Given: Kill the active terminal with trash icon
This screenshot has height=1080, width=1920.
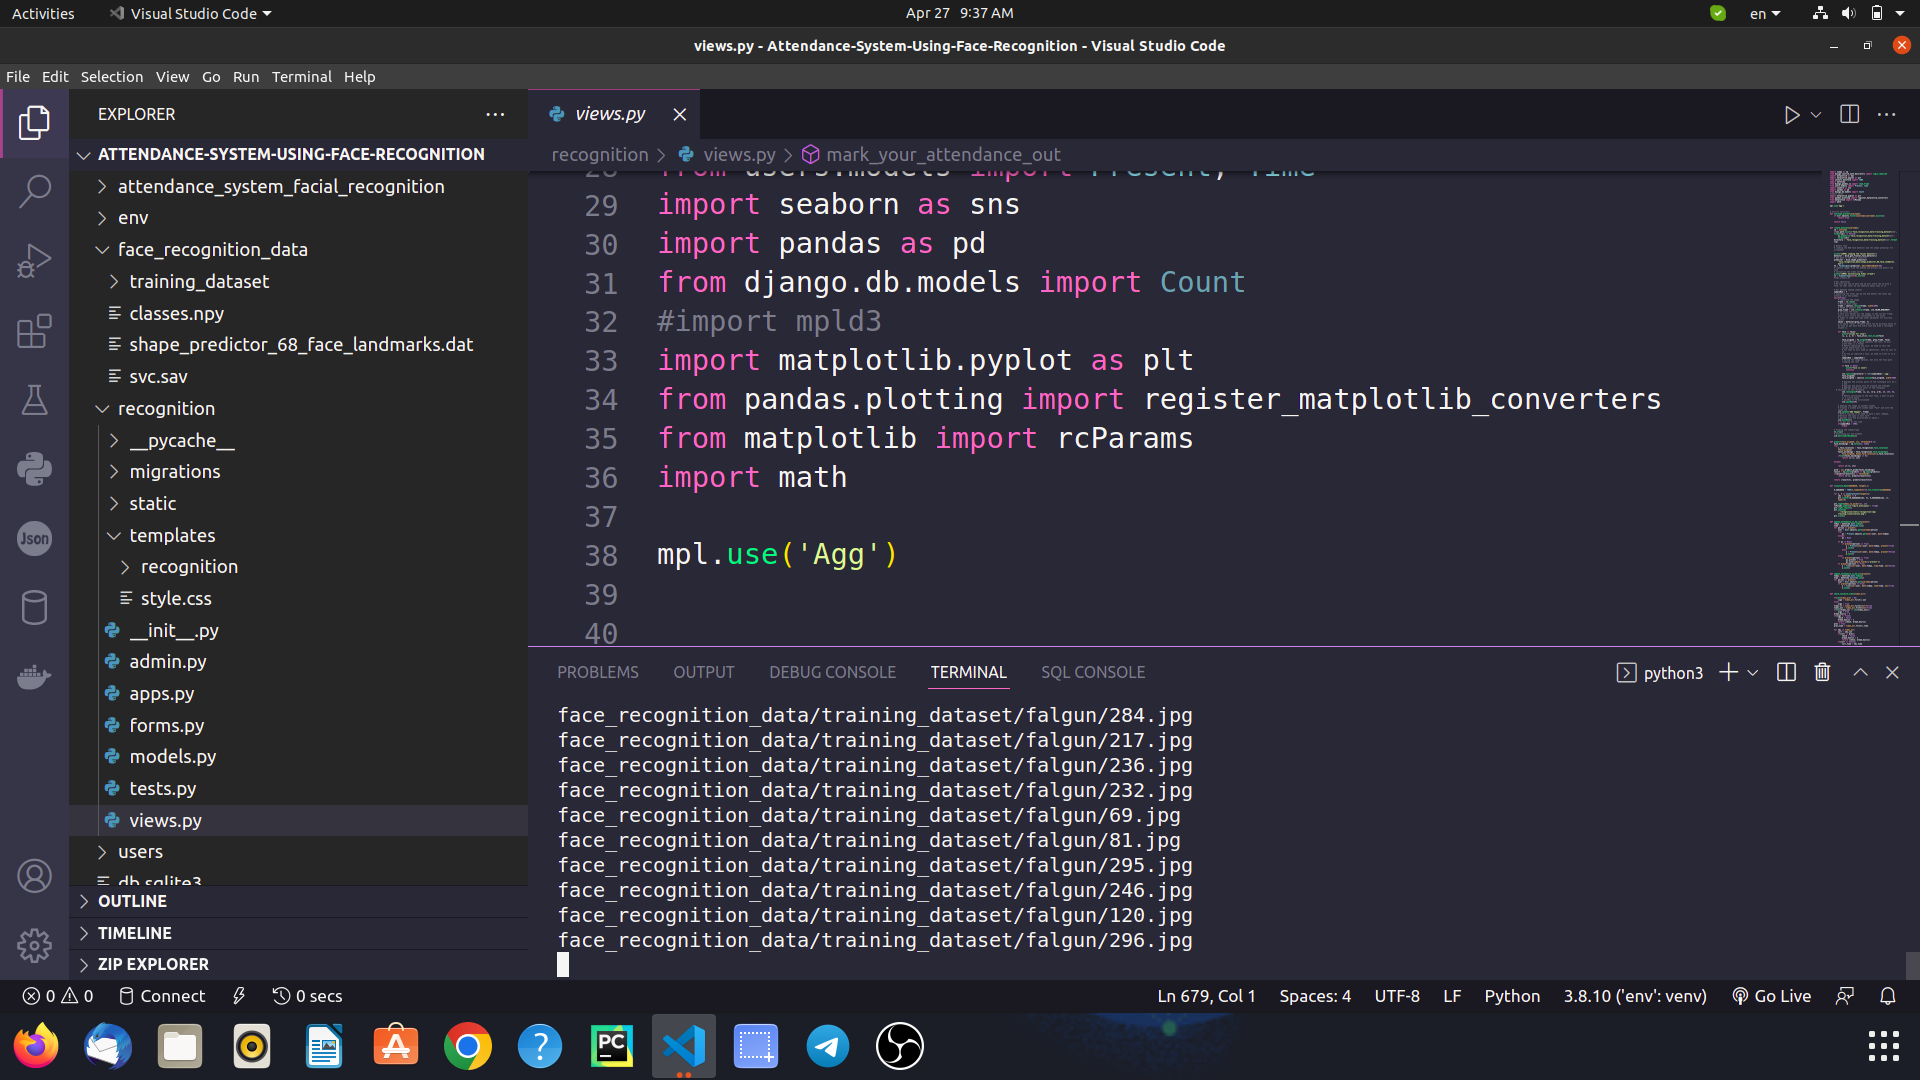Looking at the screenshot, I should pyautogui.click(x=1821, y=672).
